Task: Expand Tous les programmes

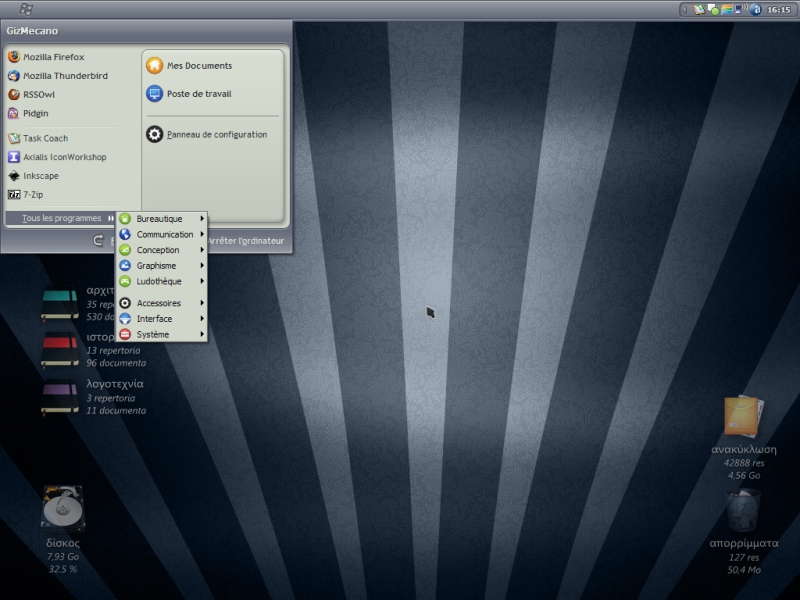Action: coord(60,218)
